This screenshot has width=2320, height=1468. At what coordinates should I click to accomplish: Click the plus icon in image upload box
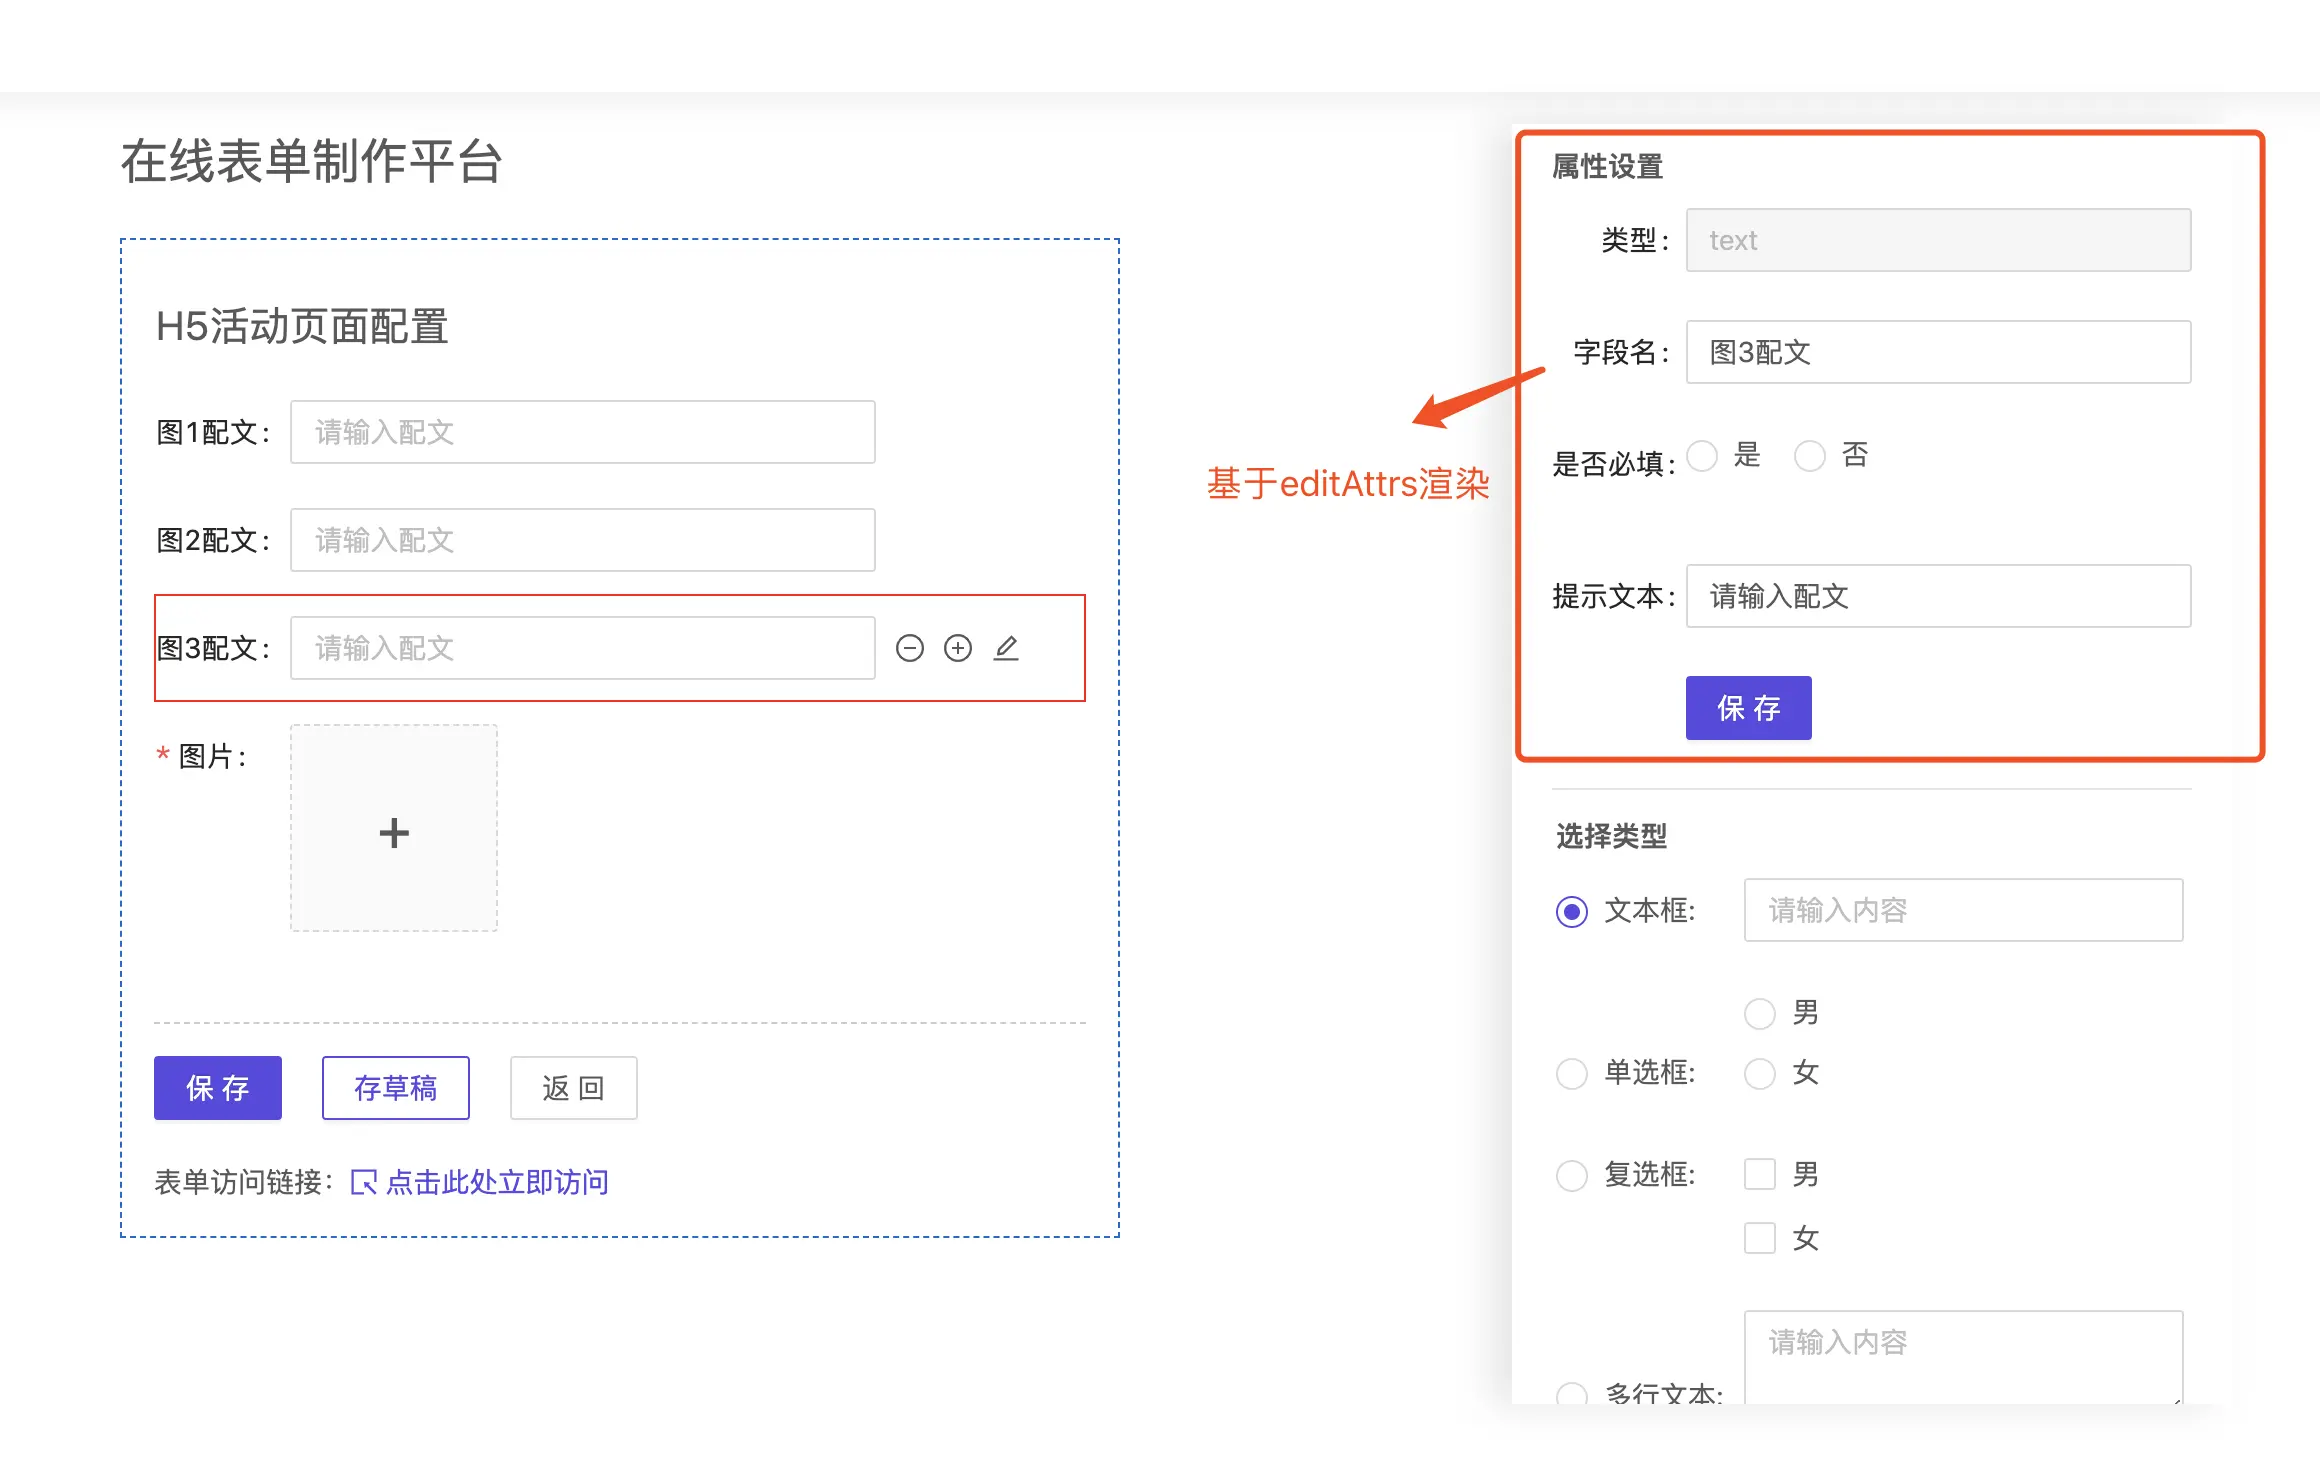(x=394, y=832)
